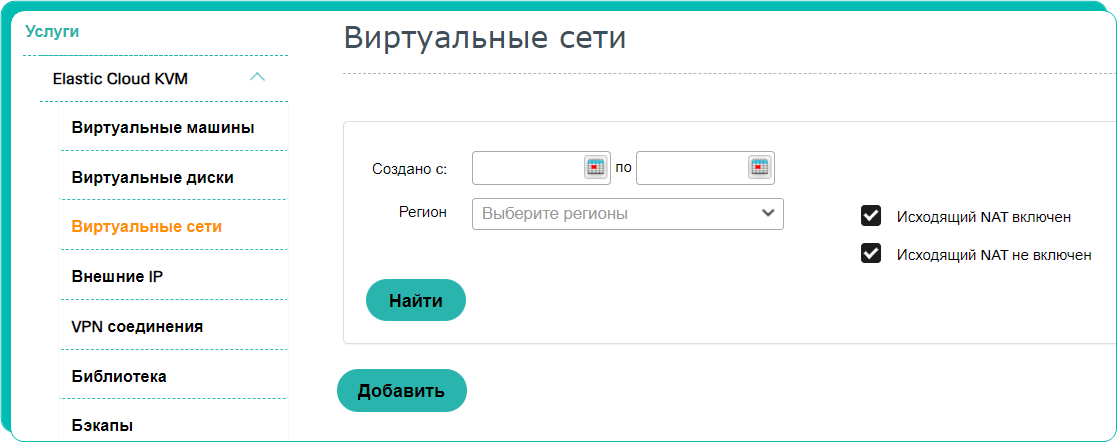Open the Выберите регионы dropdown
1117x442 pixels.
pos(628,214)
